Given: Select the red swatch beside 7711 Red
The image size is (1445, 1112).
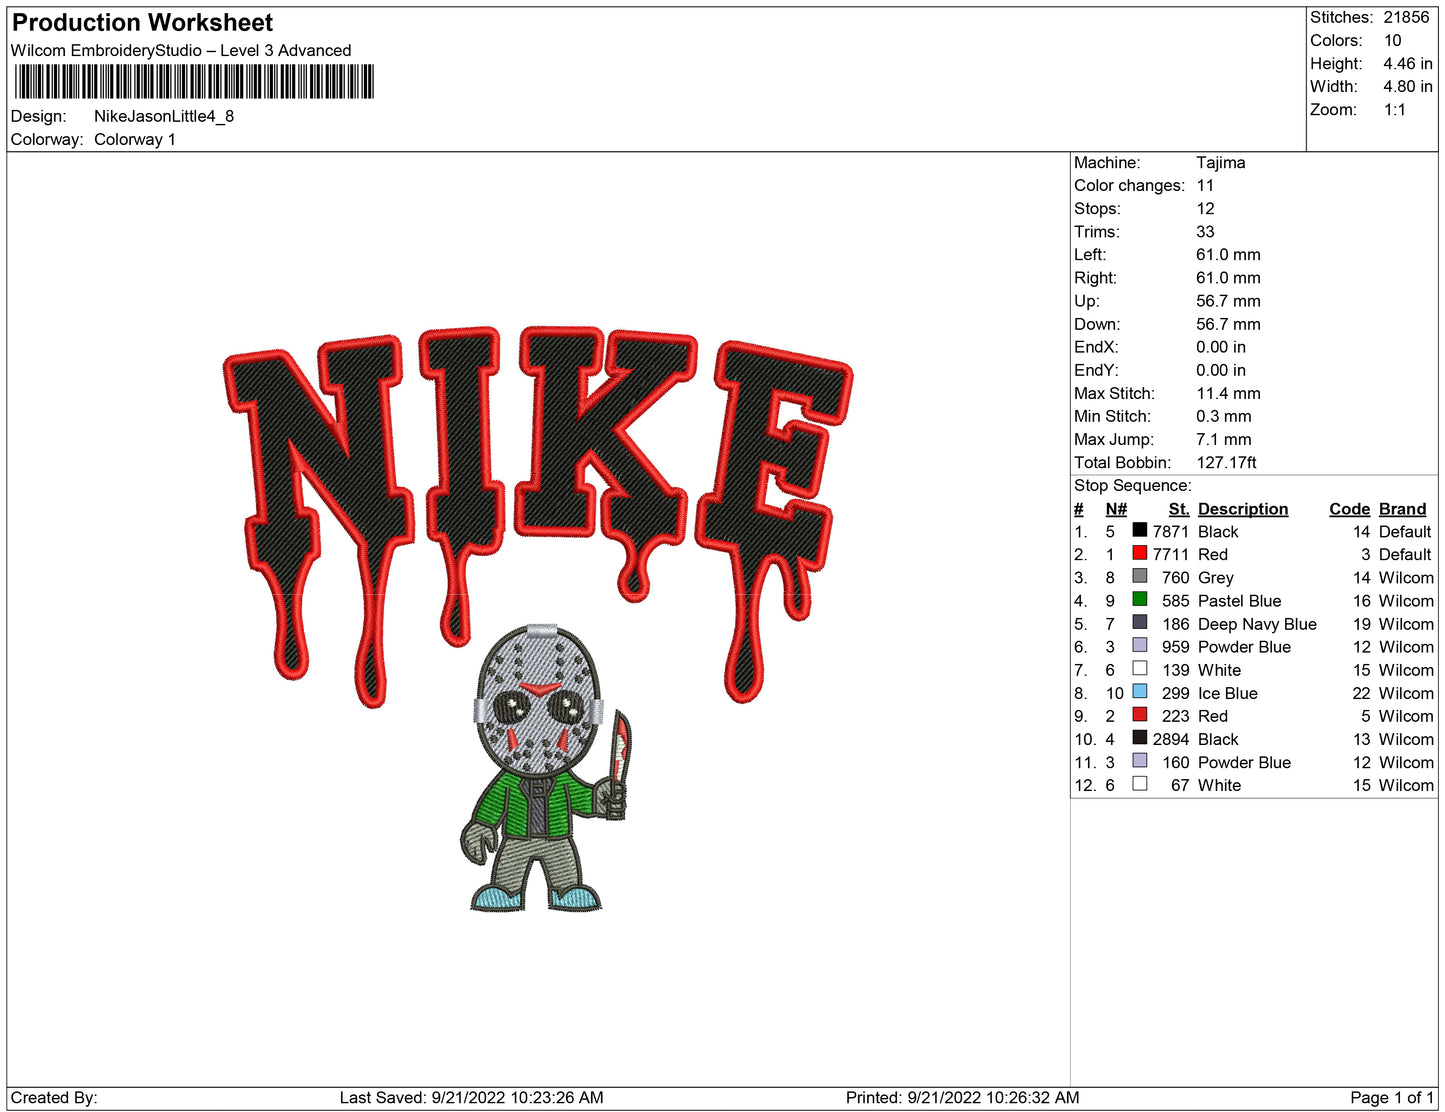Looking at the screenshot, I should pos(1139,553).
